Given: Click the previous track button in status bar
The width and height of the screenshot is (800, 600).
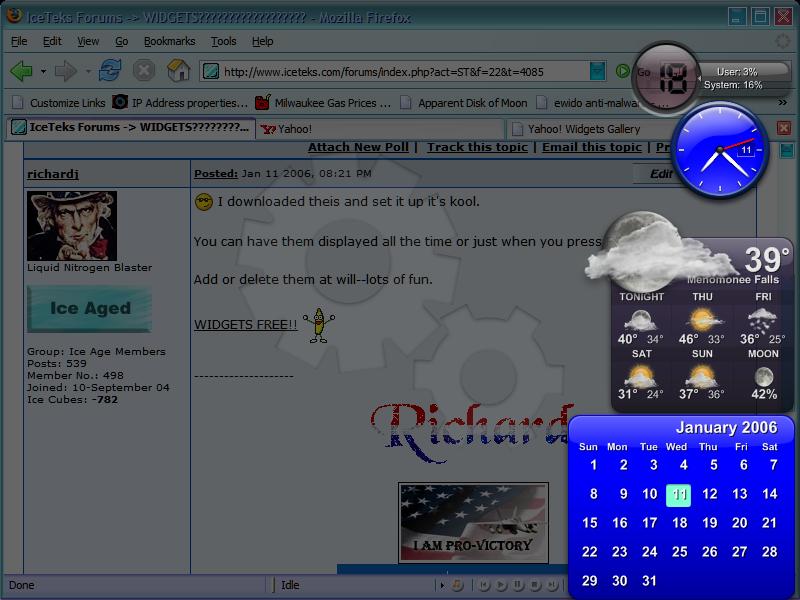Looking at the screenshot, I should click(485, 585).
